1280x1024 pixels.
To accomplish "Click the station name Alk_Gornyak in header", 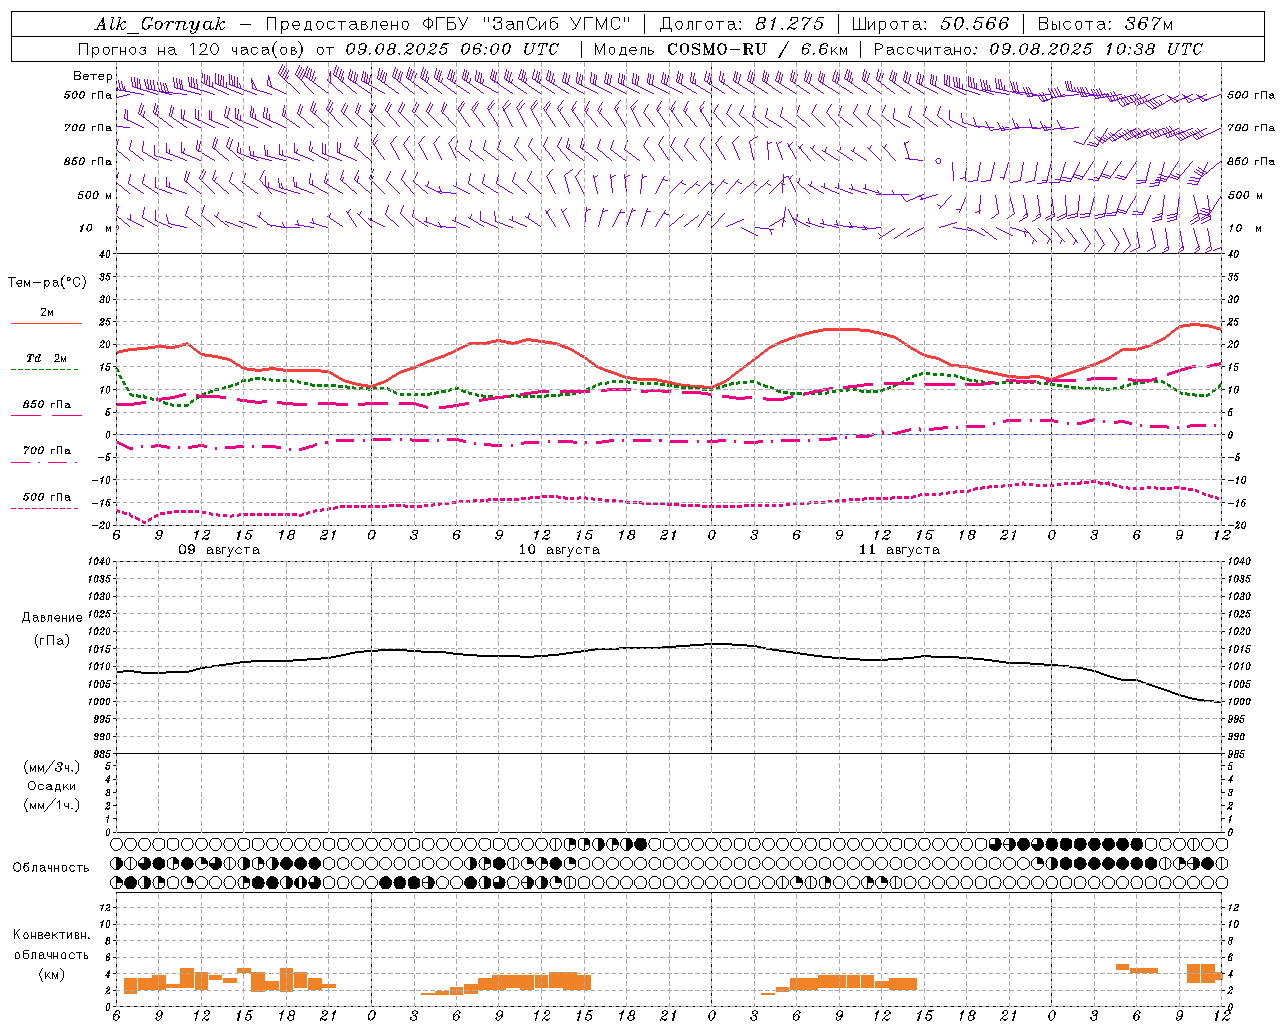I will pos(160,24).
